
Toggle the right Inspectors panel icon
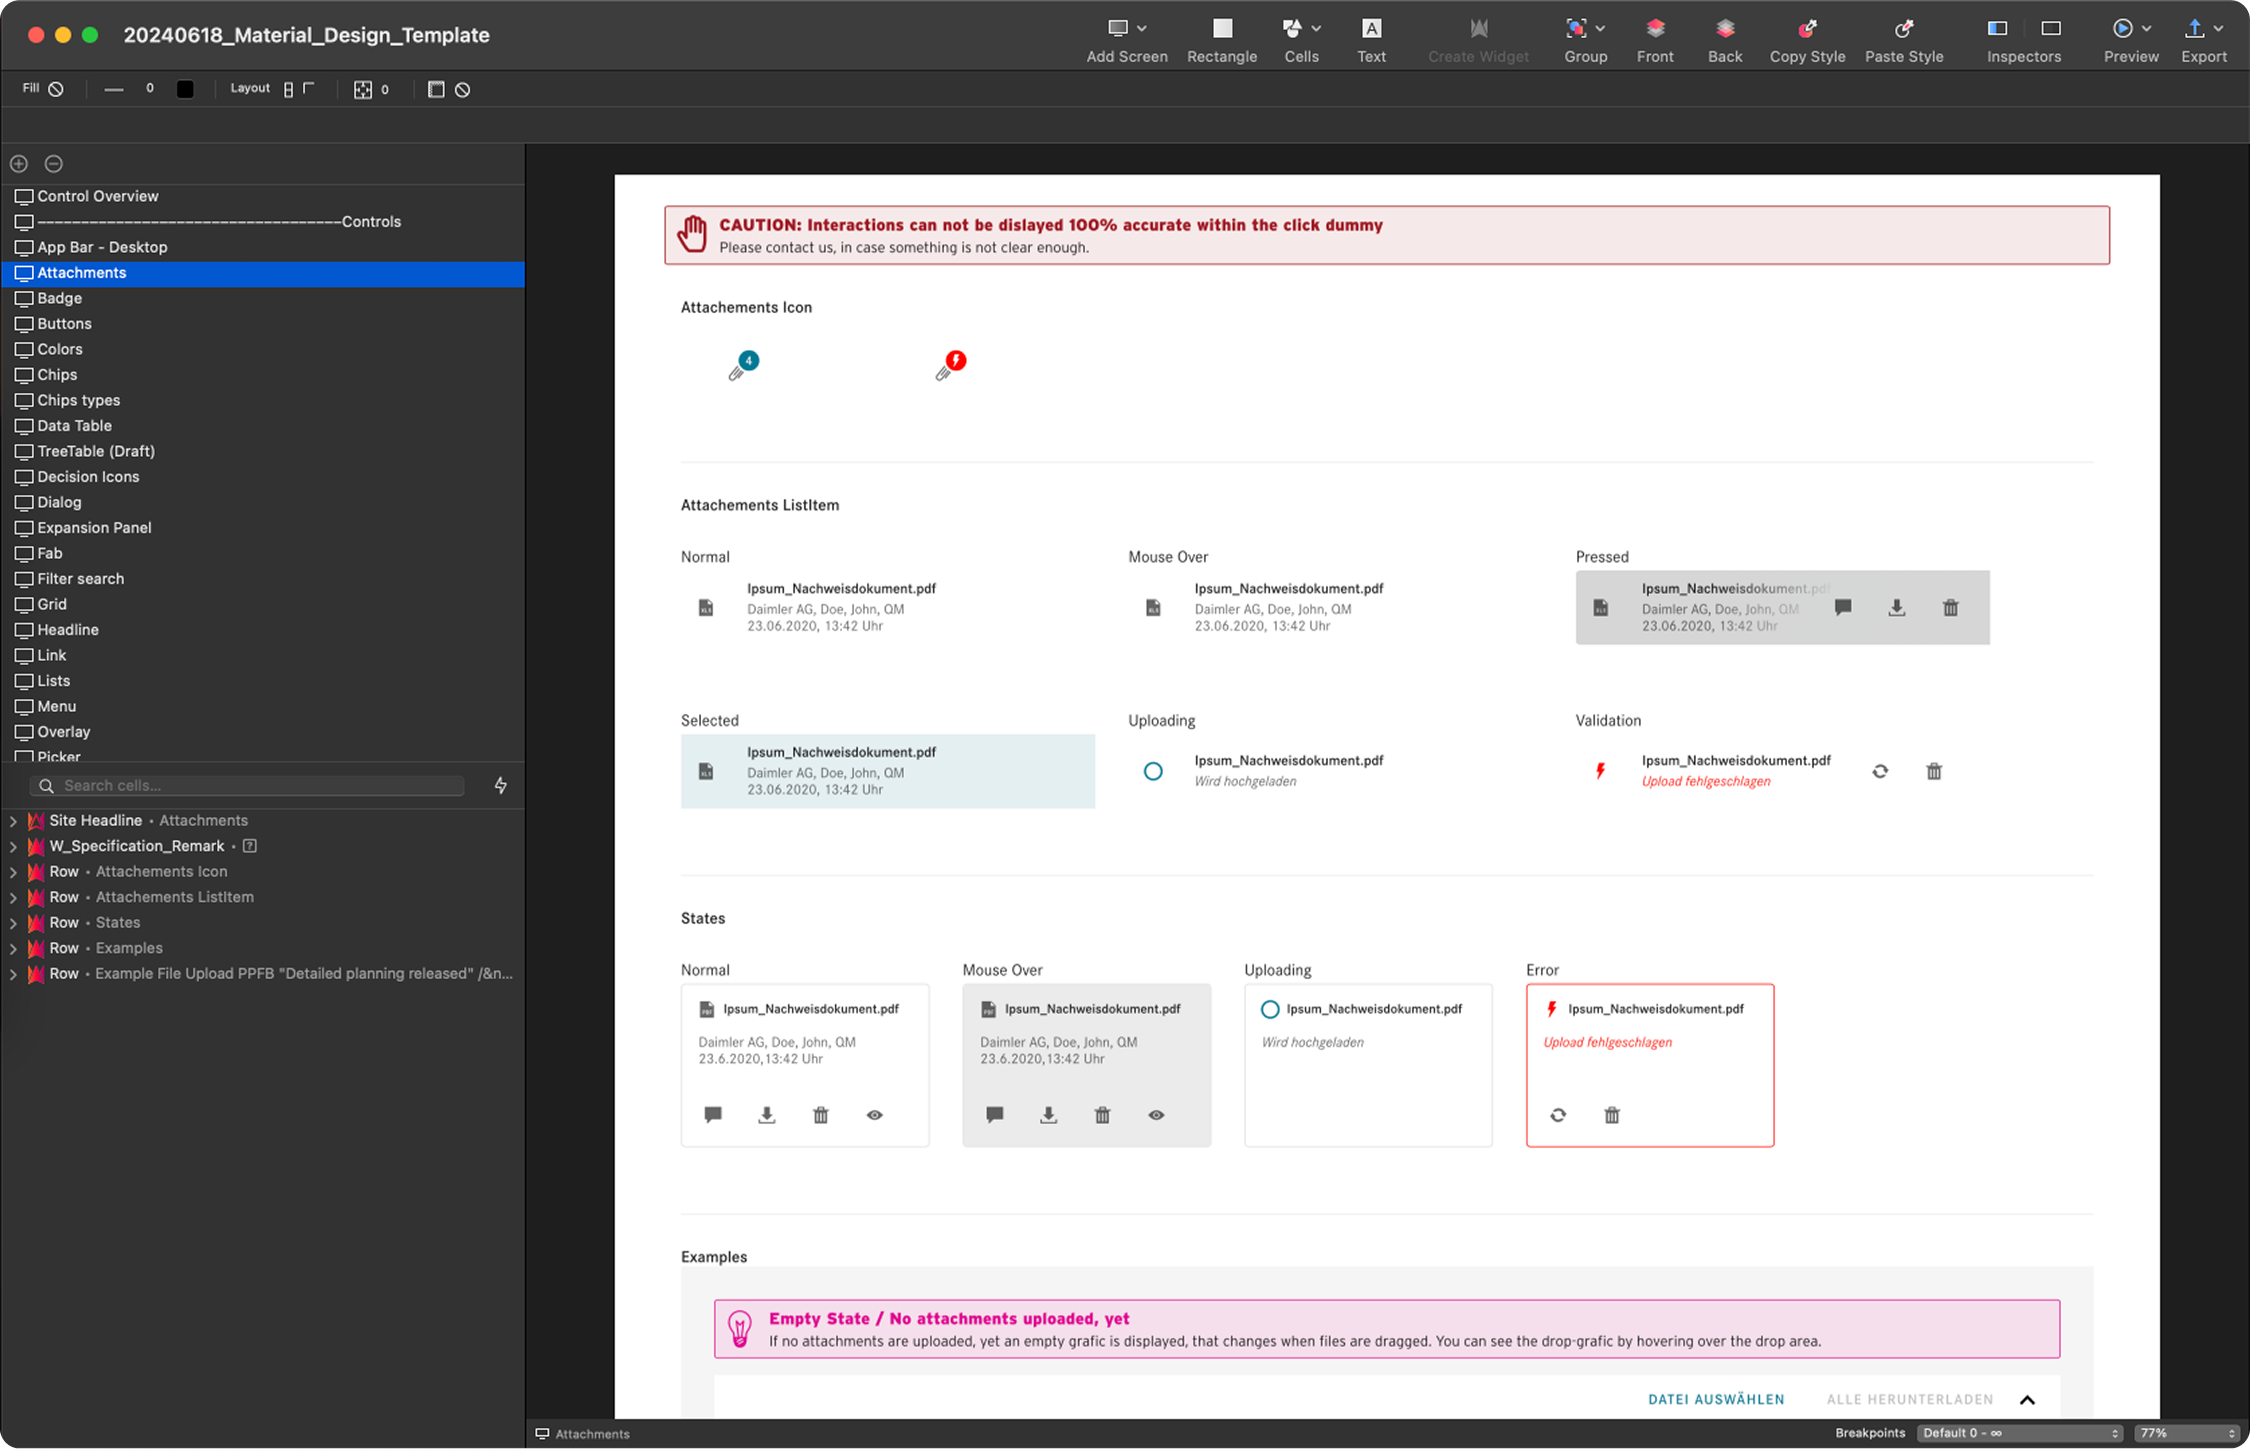tap(2051, 29)
